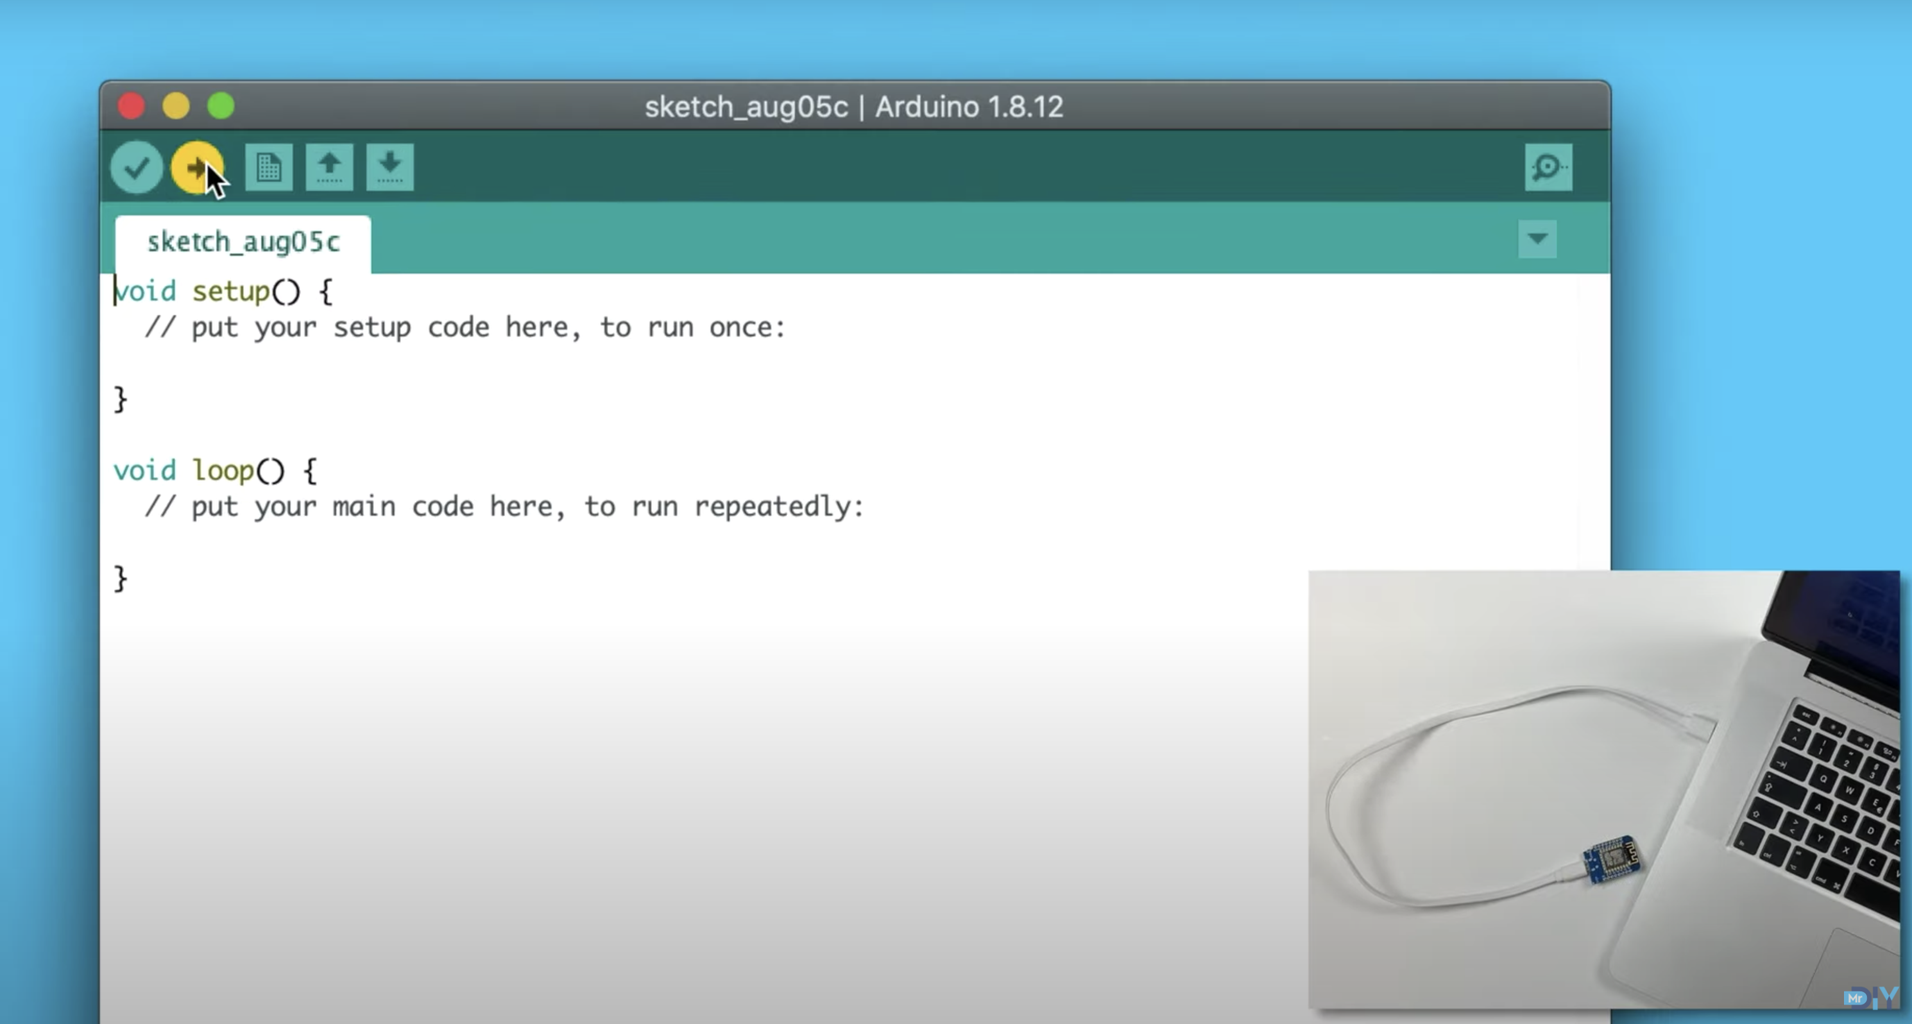Click the picture-in-picture video of the board
The height and width of the screenshot is (1024, 1912).
[x=1604, y=789]
